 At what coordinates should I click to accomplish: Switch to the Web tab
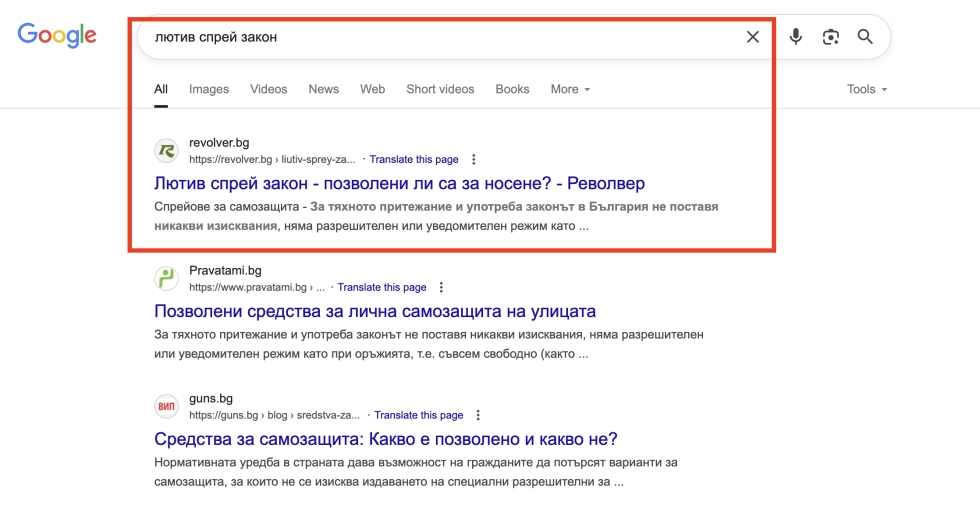click(372, 89)
